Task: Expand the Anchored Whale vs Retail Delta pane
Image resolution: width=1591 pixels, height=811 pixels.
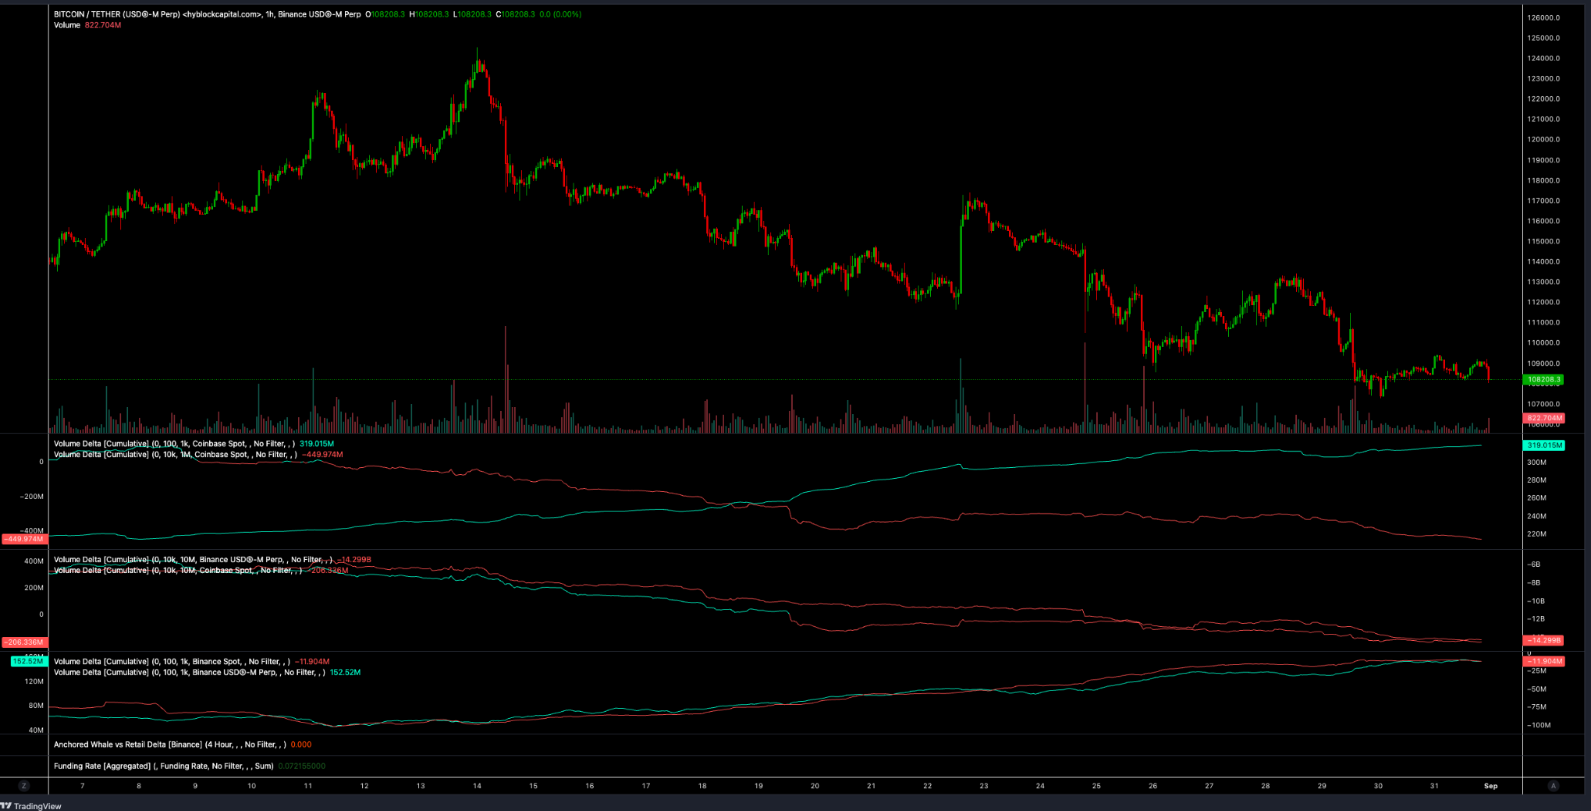Action: pyautogui.click(x=168, y=744)
